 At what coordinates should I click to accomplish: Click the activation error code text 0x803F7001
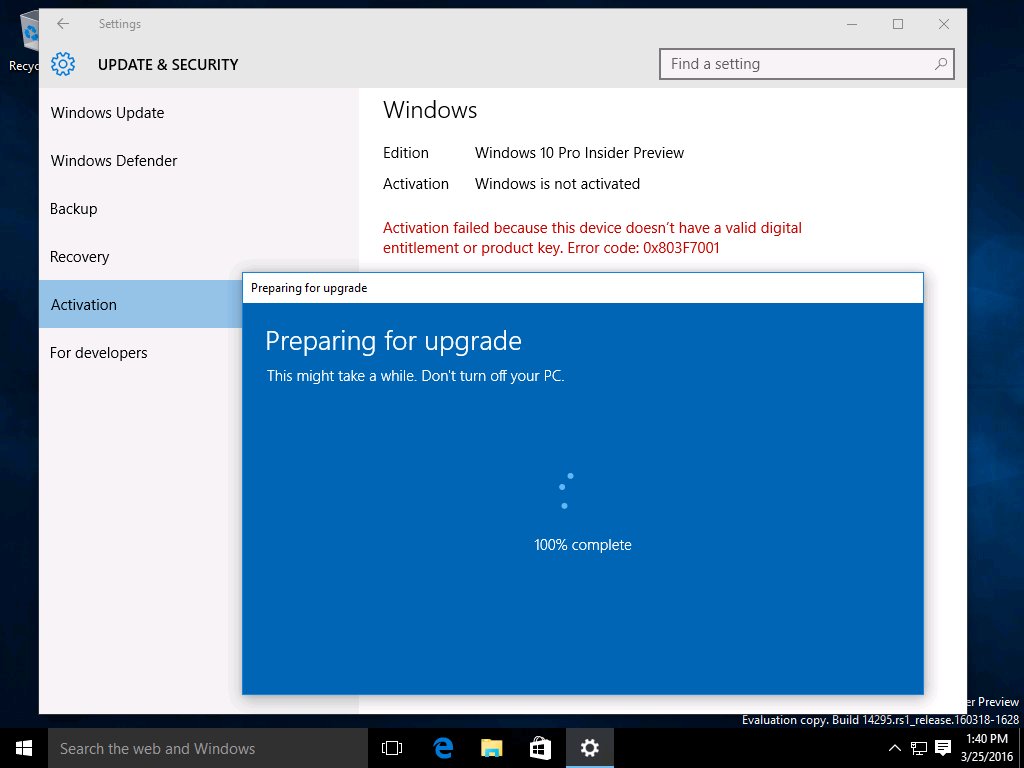click(681, 248)
